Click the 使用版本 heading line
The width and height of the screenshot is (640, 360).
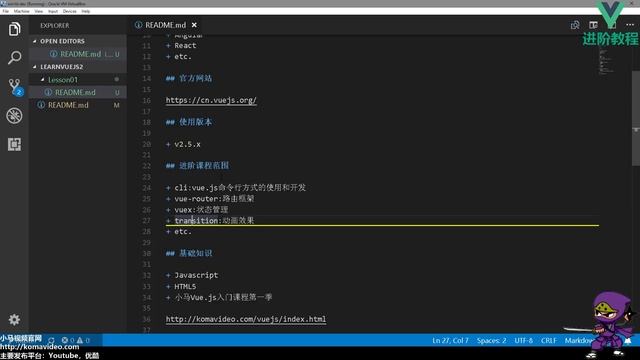(x=189, y=122)
